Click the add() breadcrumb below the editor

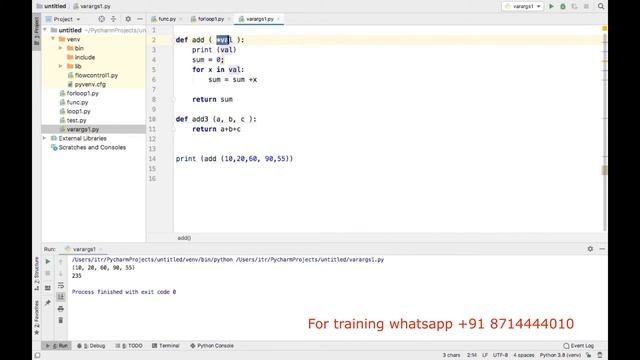coord(184,238)
